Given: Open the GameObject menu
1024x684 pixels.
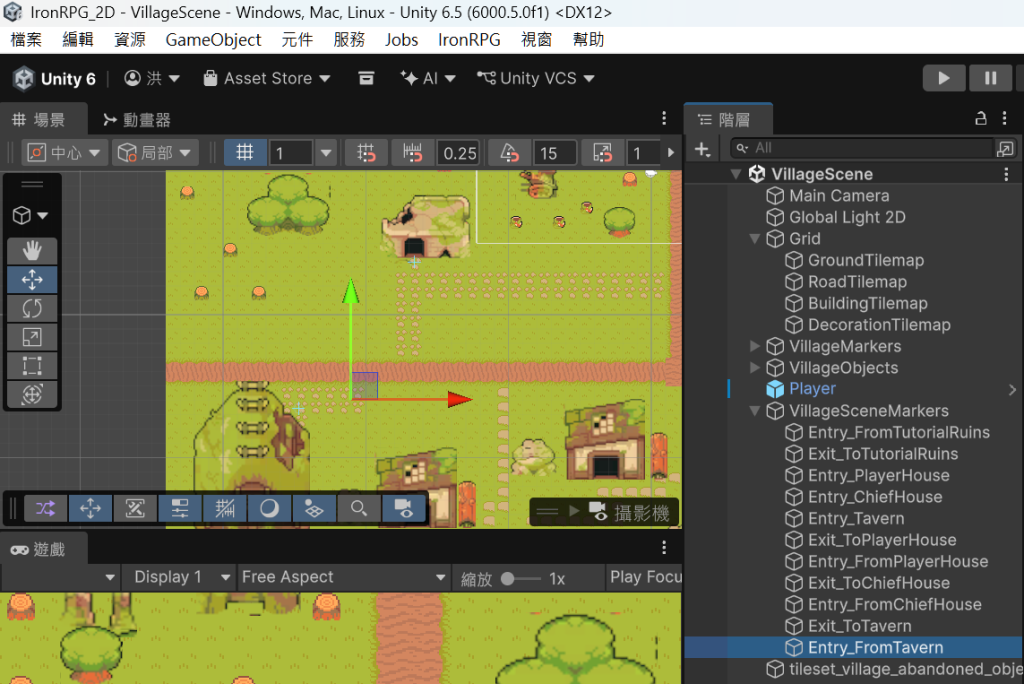Looking at the screenshot, I should point(213,40).
